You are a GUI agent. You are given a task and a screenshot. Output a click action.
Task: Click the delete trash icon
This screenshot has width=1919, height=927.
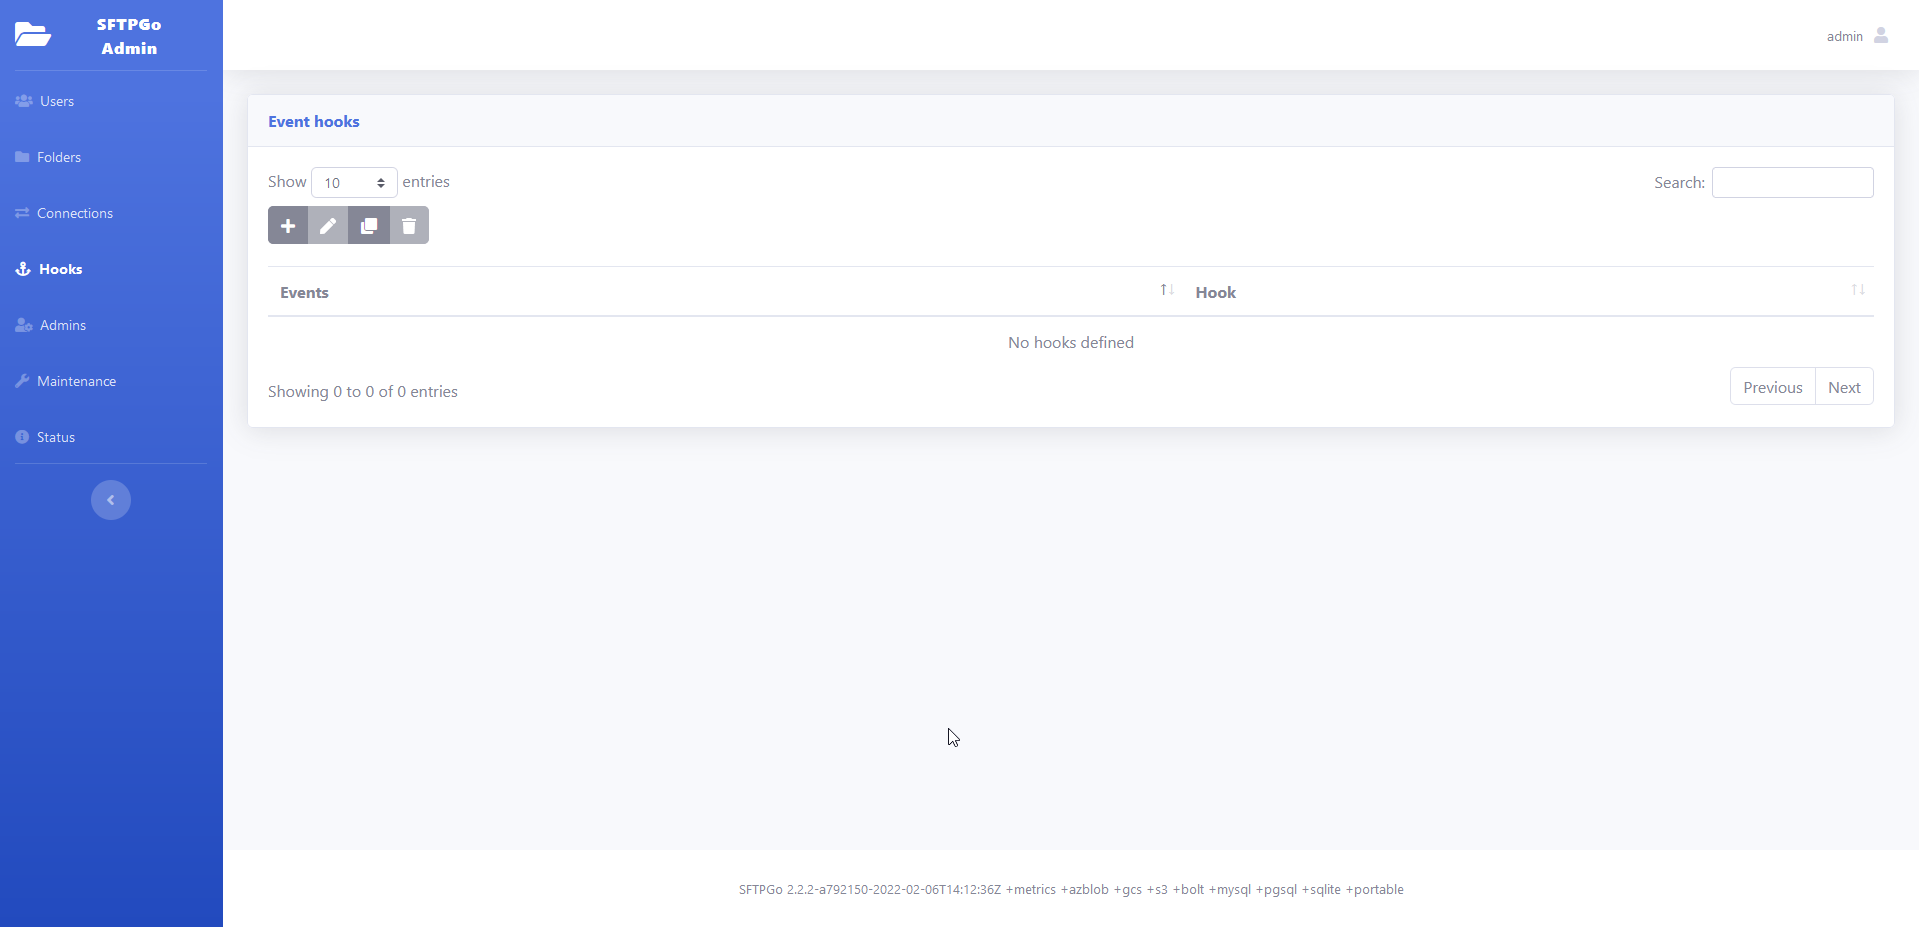(408, 225)
